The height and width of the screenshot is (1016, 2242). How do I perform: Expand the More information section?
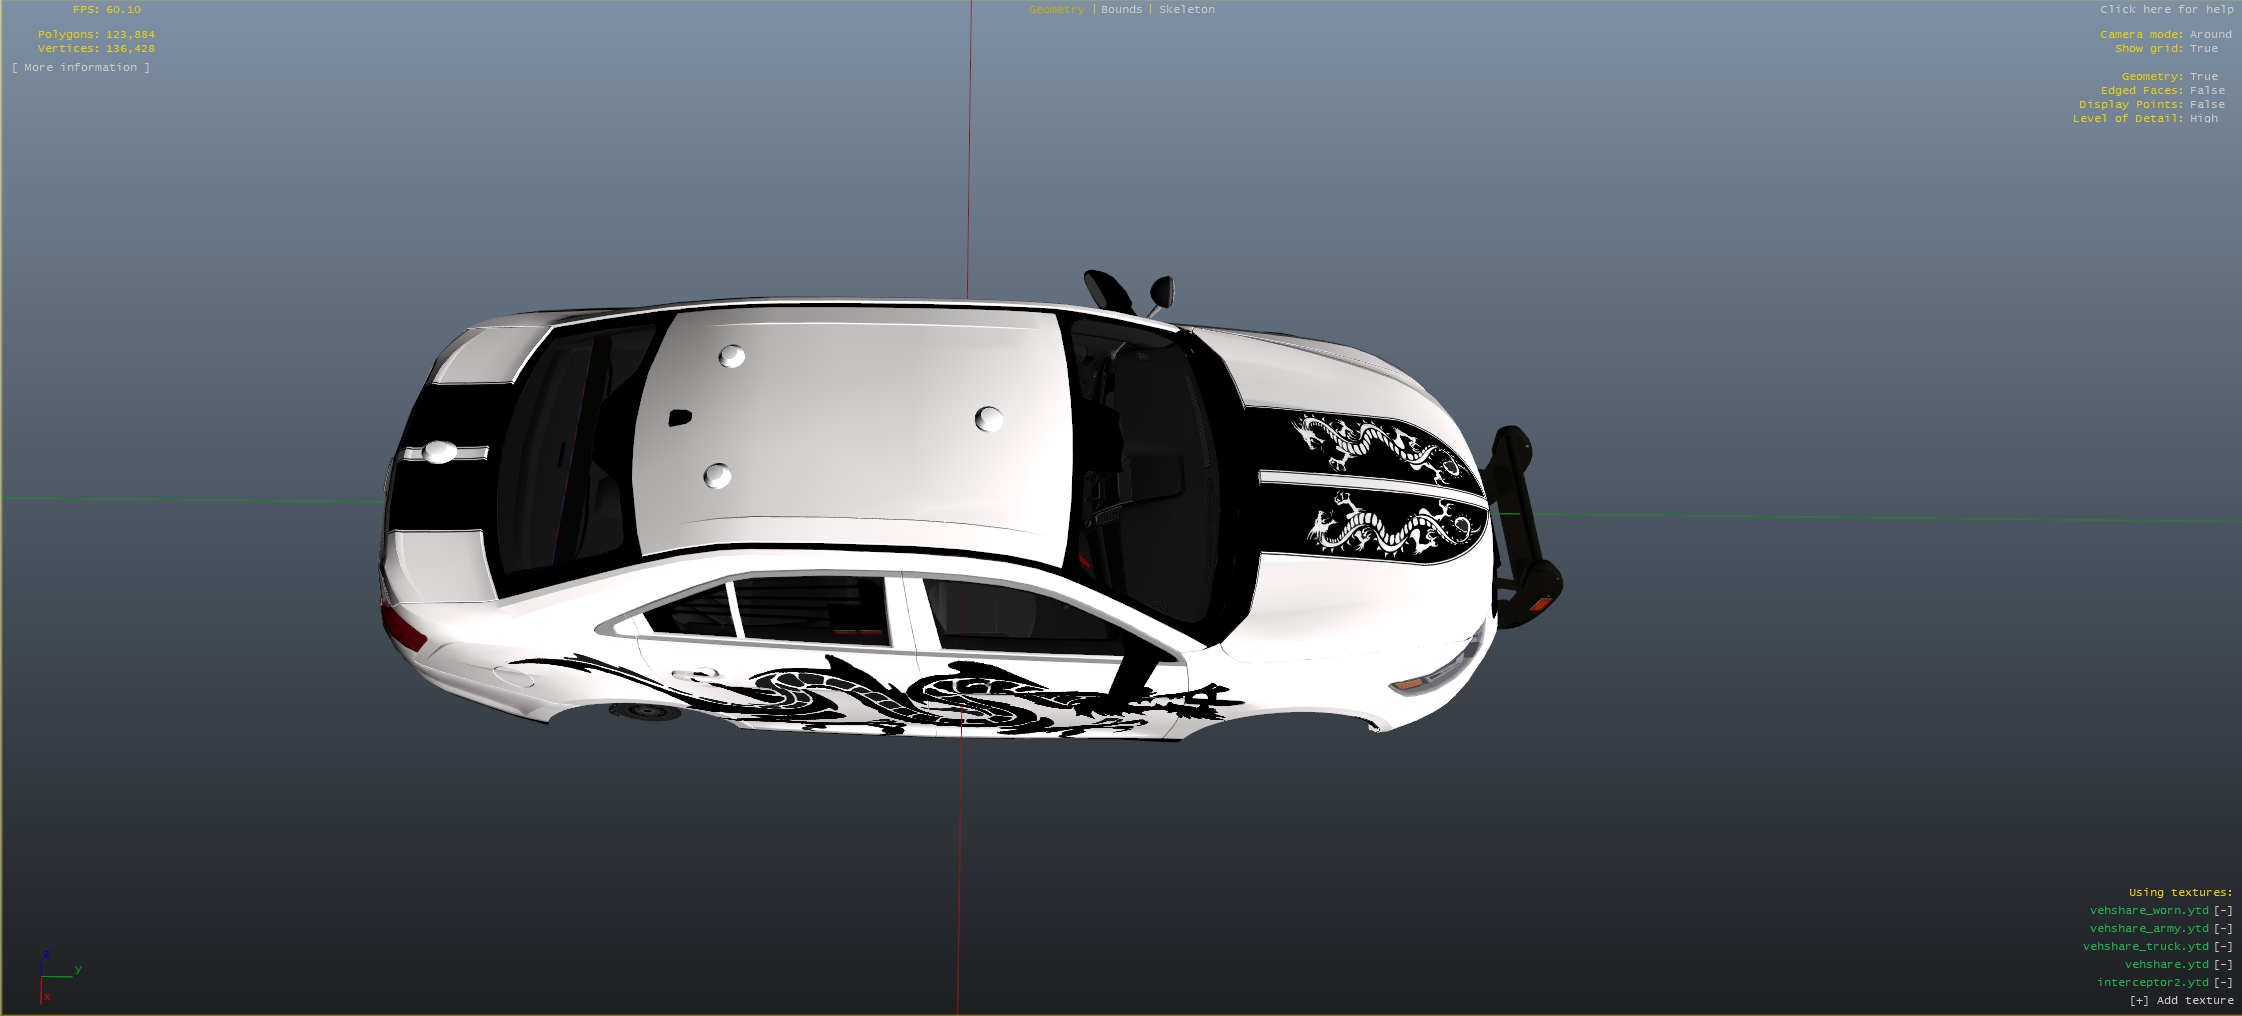[81, 68]
